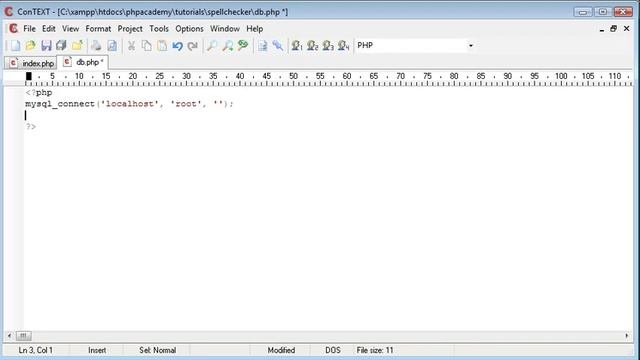Click the DOS file format indicator
640x360 pixels.
coord(333,350)
